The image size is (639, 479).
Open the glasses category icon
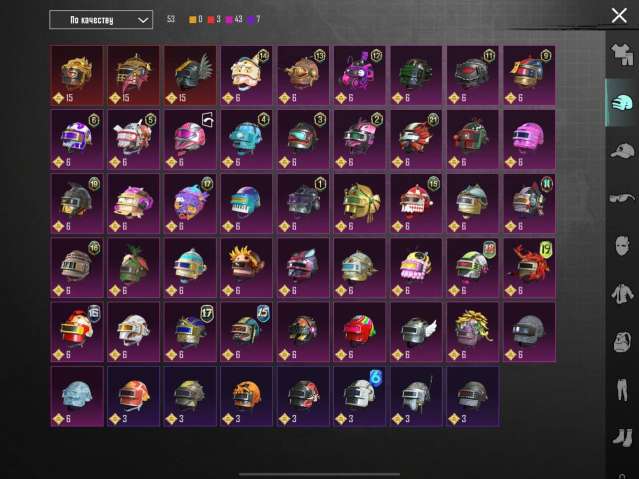pos(622,199)
